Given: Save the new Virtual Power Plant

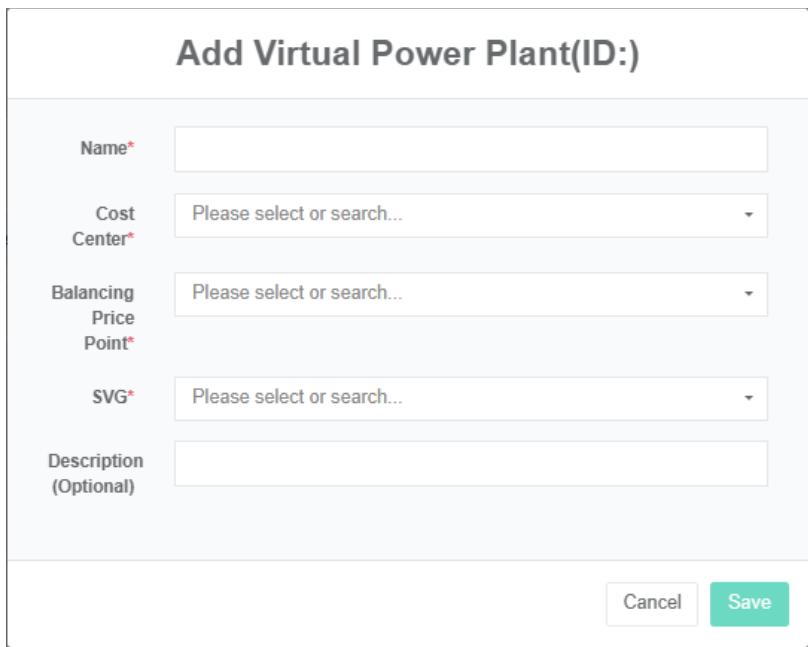Looking at the screenshot, I should 749,603.
